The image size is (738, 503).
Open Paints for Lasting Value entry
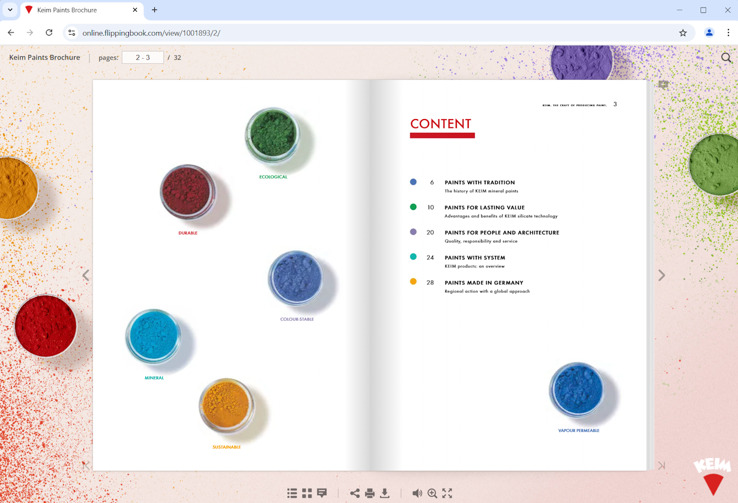[484, 208]
